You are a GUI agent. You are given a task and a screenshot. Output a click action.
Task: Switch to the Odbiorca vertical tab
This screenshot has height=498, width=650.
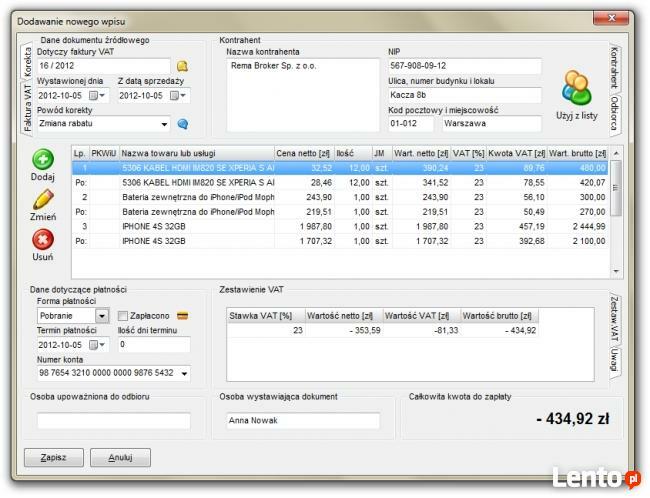[x=614, y=113]
